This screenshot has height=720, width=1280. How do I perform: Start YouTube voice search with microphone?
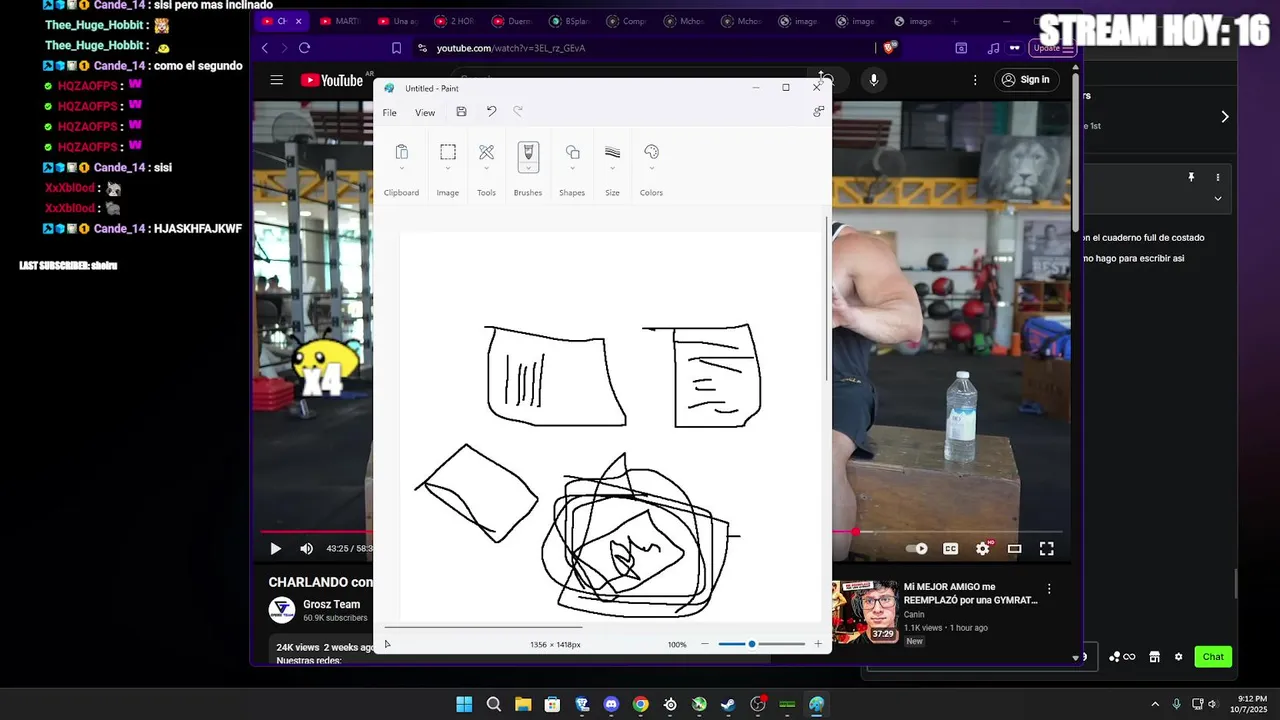(874, 80)
